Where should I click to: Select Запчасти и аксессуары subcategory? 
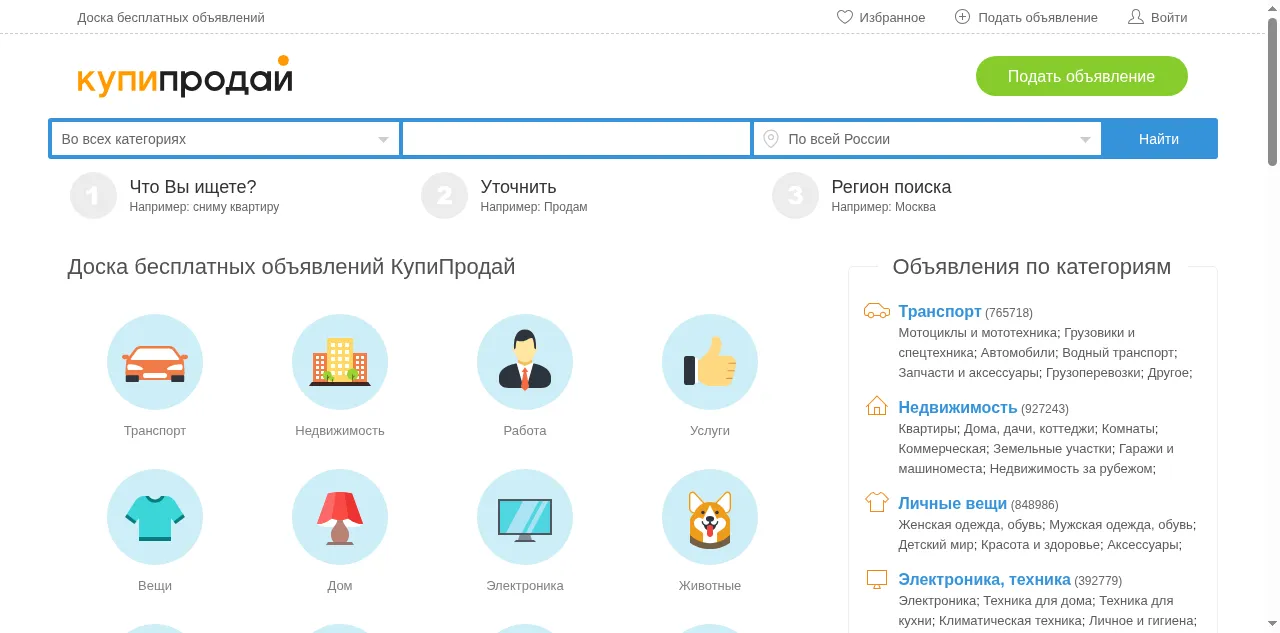[968, 372]
